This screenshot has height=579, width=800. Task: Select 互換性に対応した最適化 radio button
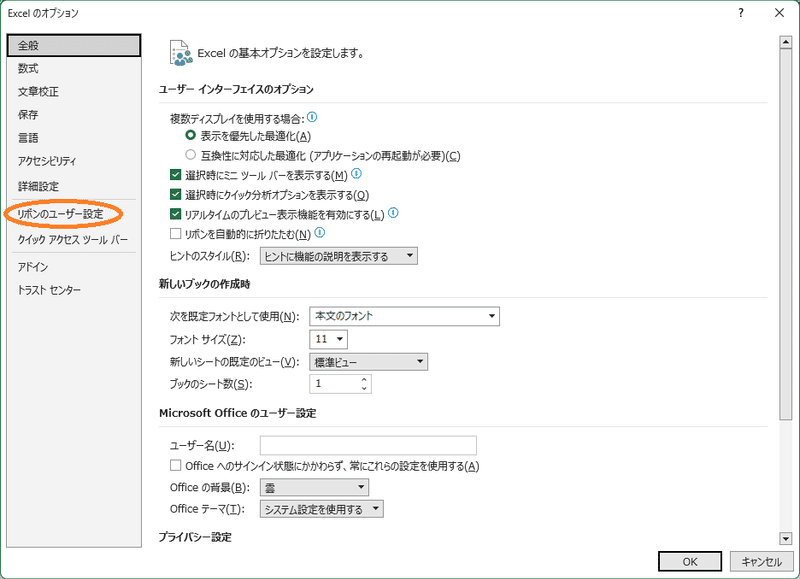pos(190,154)
